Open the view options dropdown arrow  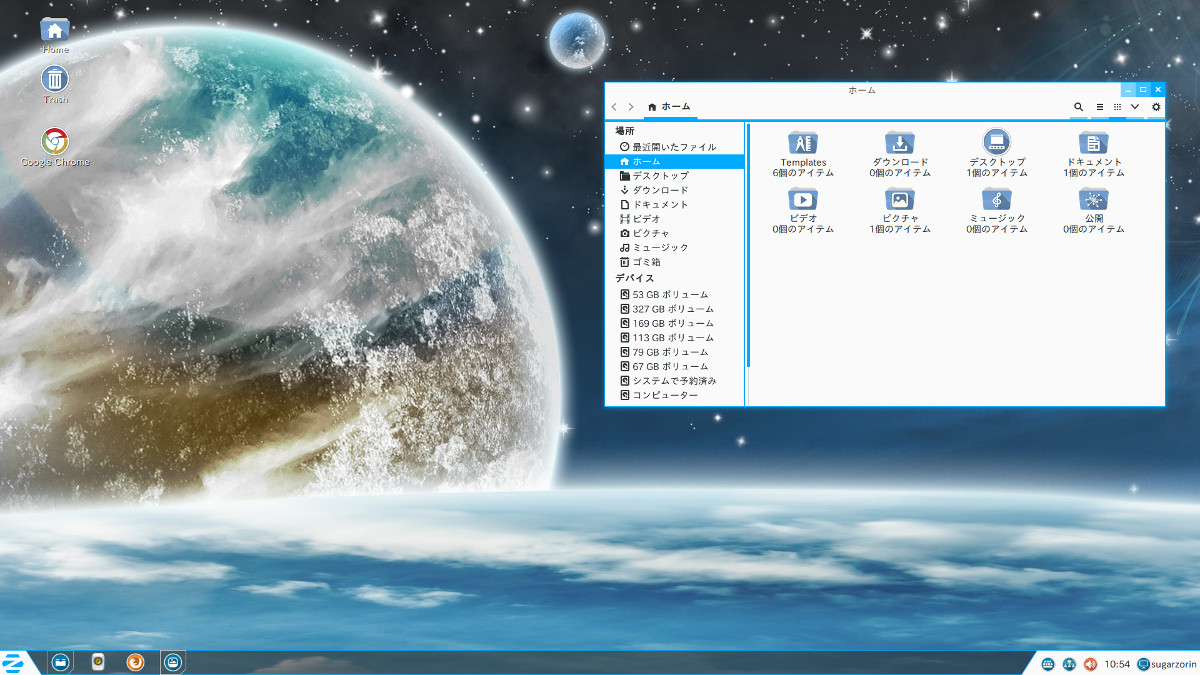[1135, 106]
